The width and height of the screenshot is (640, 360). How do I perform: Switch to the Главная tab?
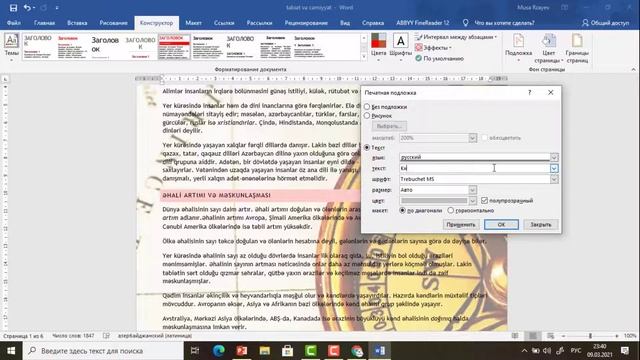44,23
